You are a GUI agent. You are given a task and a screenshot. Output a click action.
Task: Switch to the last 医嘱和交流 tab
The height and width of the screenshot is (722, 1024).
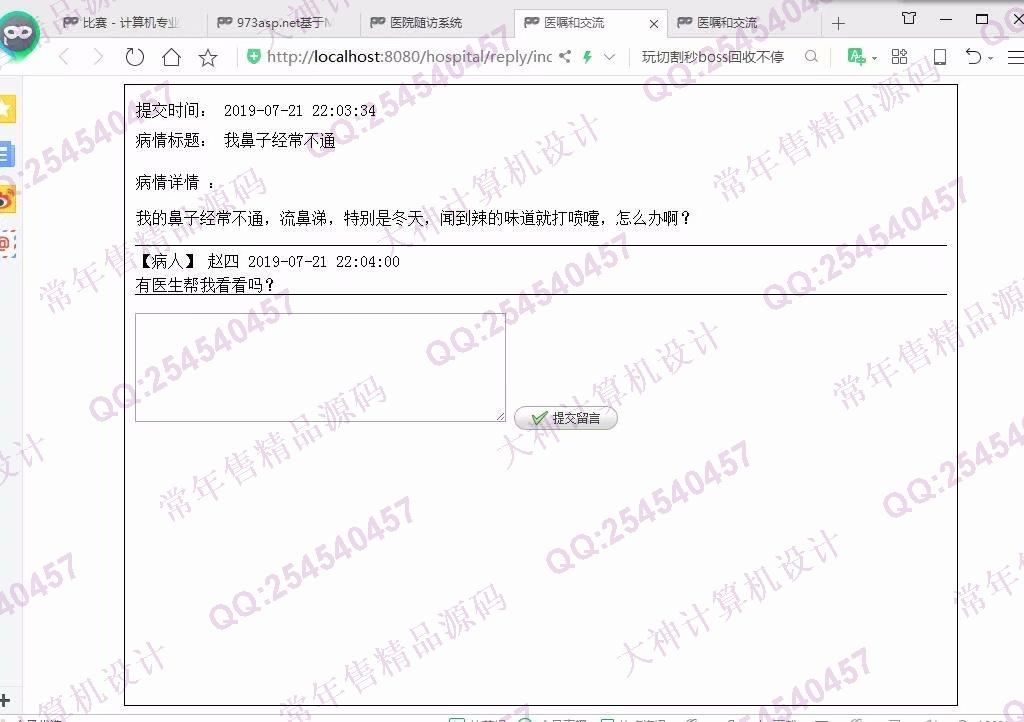pos(744,23)
